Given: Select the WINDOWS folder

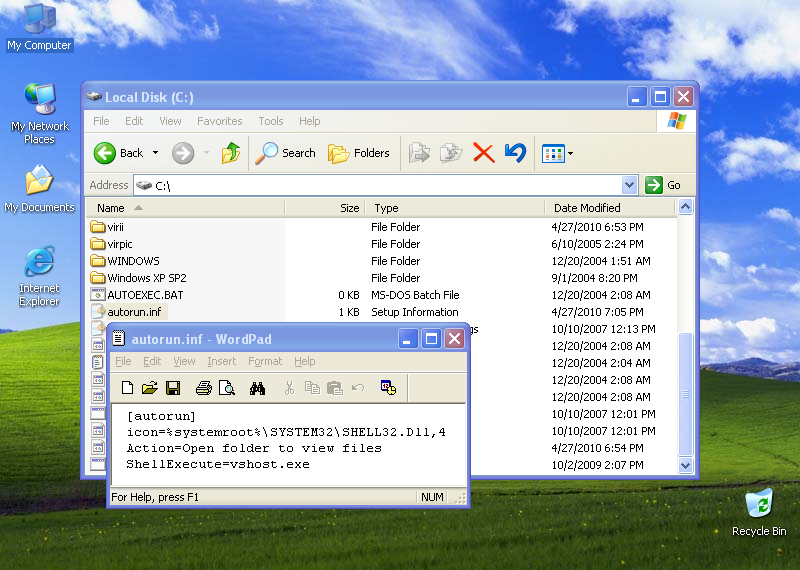Looking at the screenshot, I should [x=125, y=261].
